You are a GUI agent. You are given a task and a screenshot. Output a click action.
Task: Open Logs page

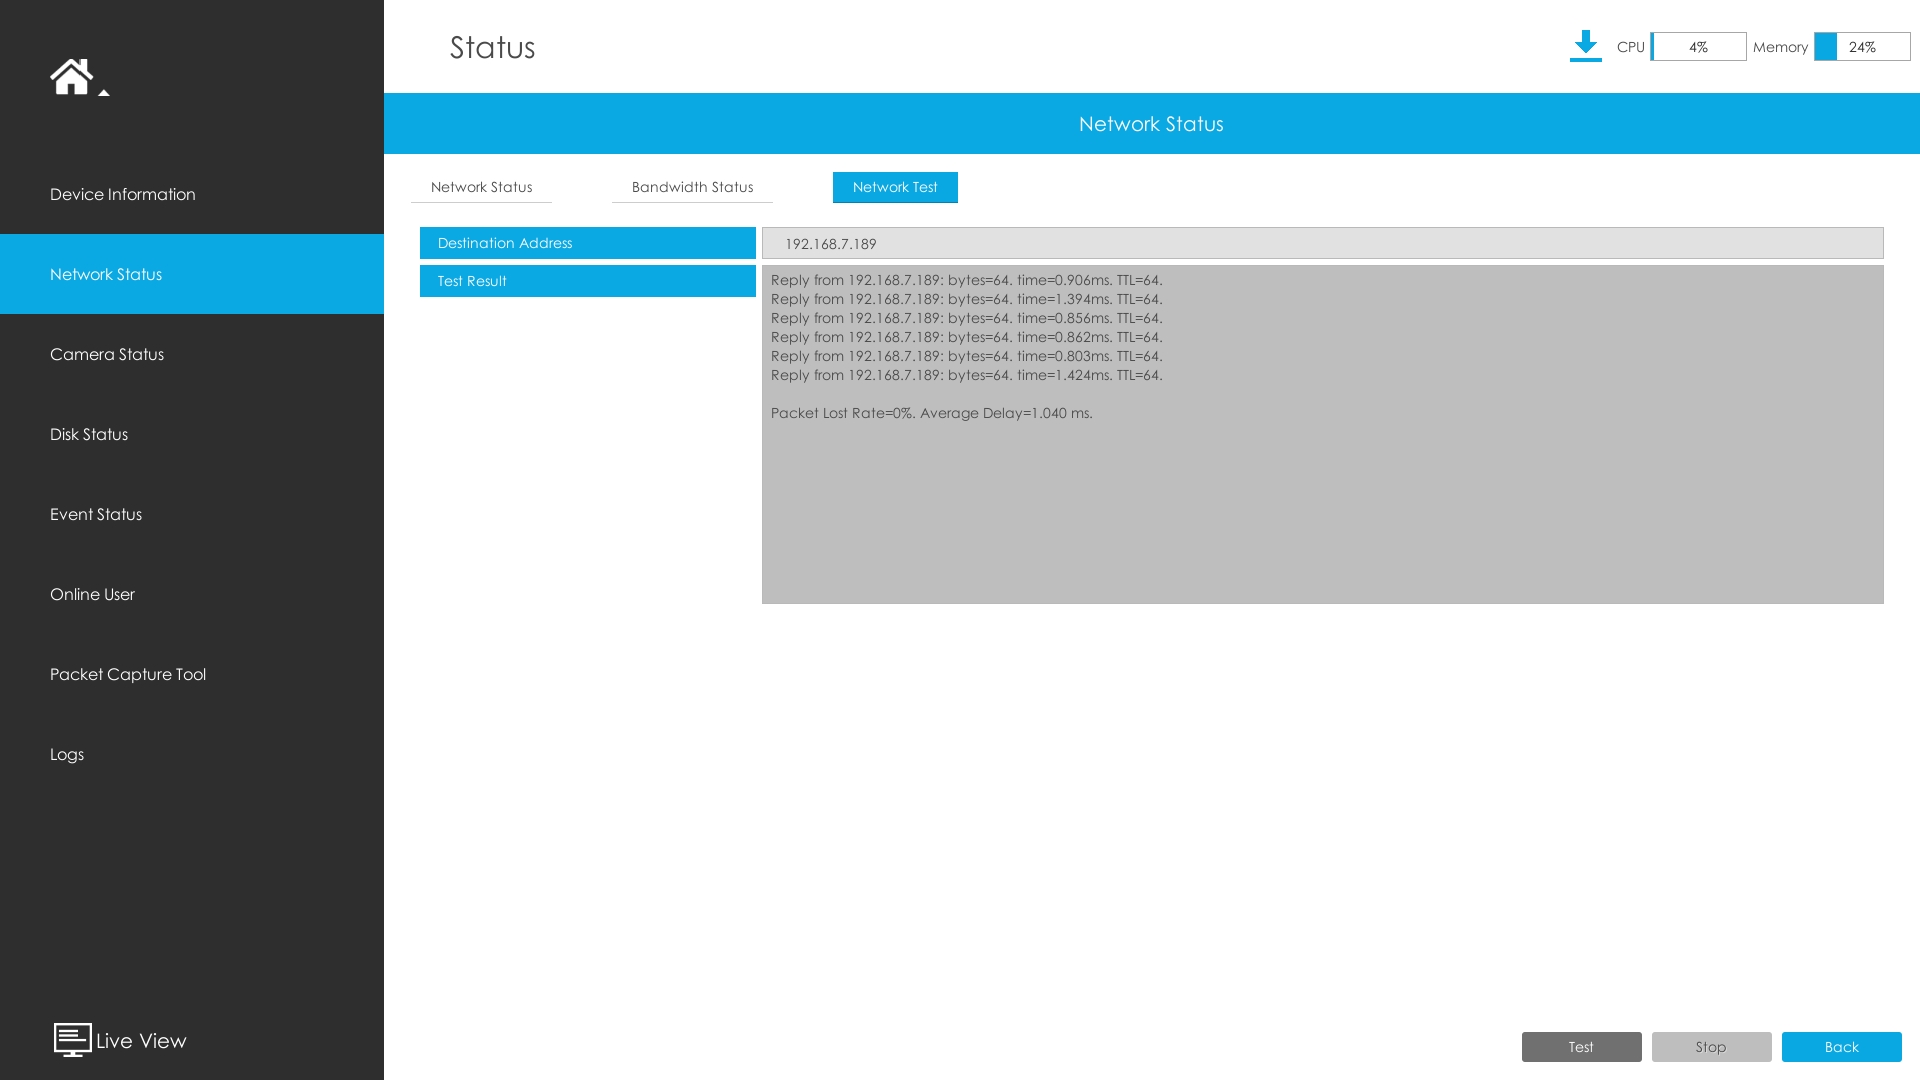tap(192, 754)
